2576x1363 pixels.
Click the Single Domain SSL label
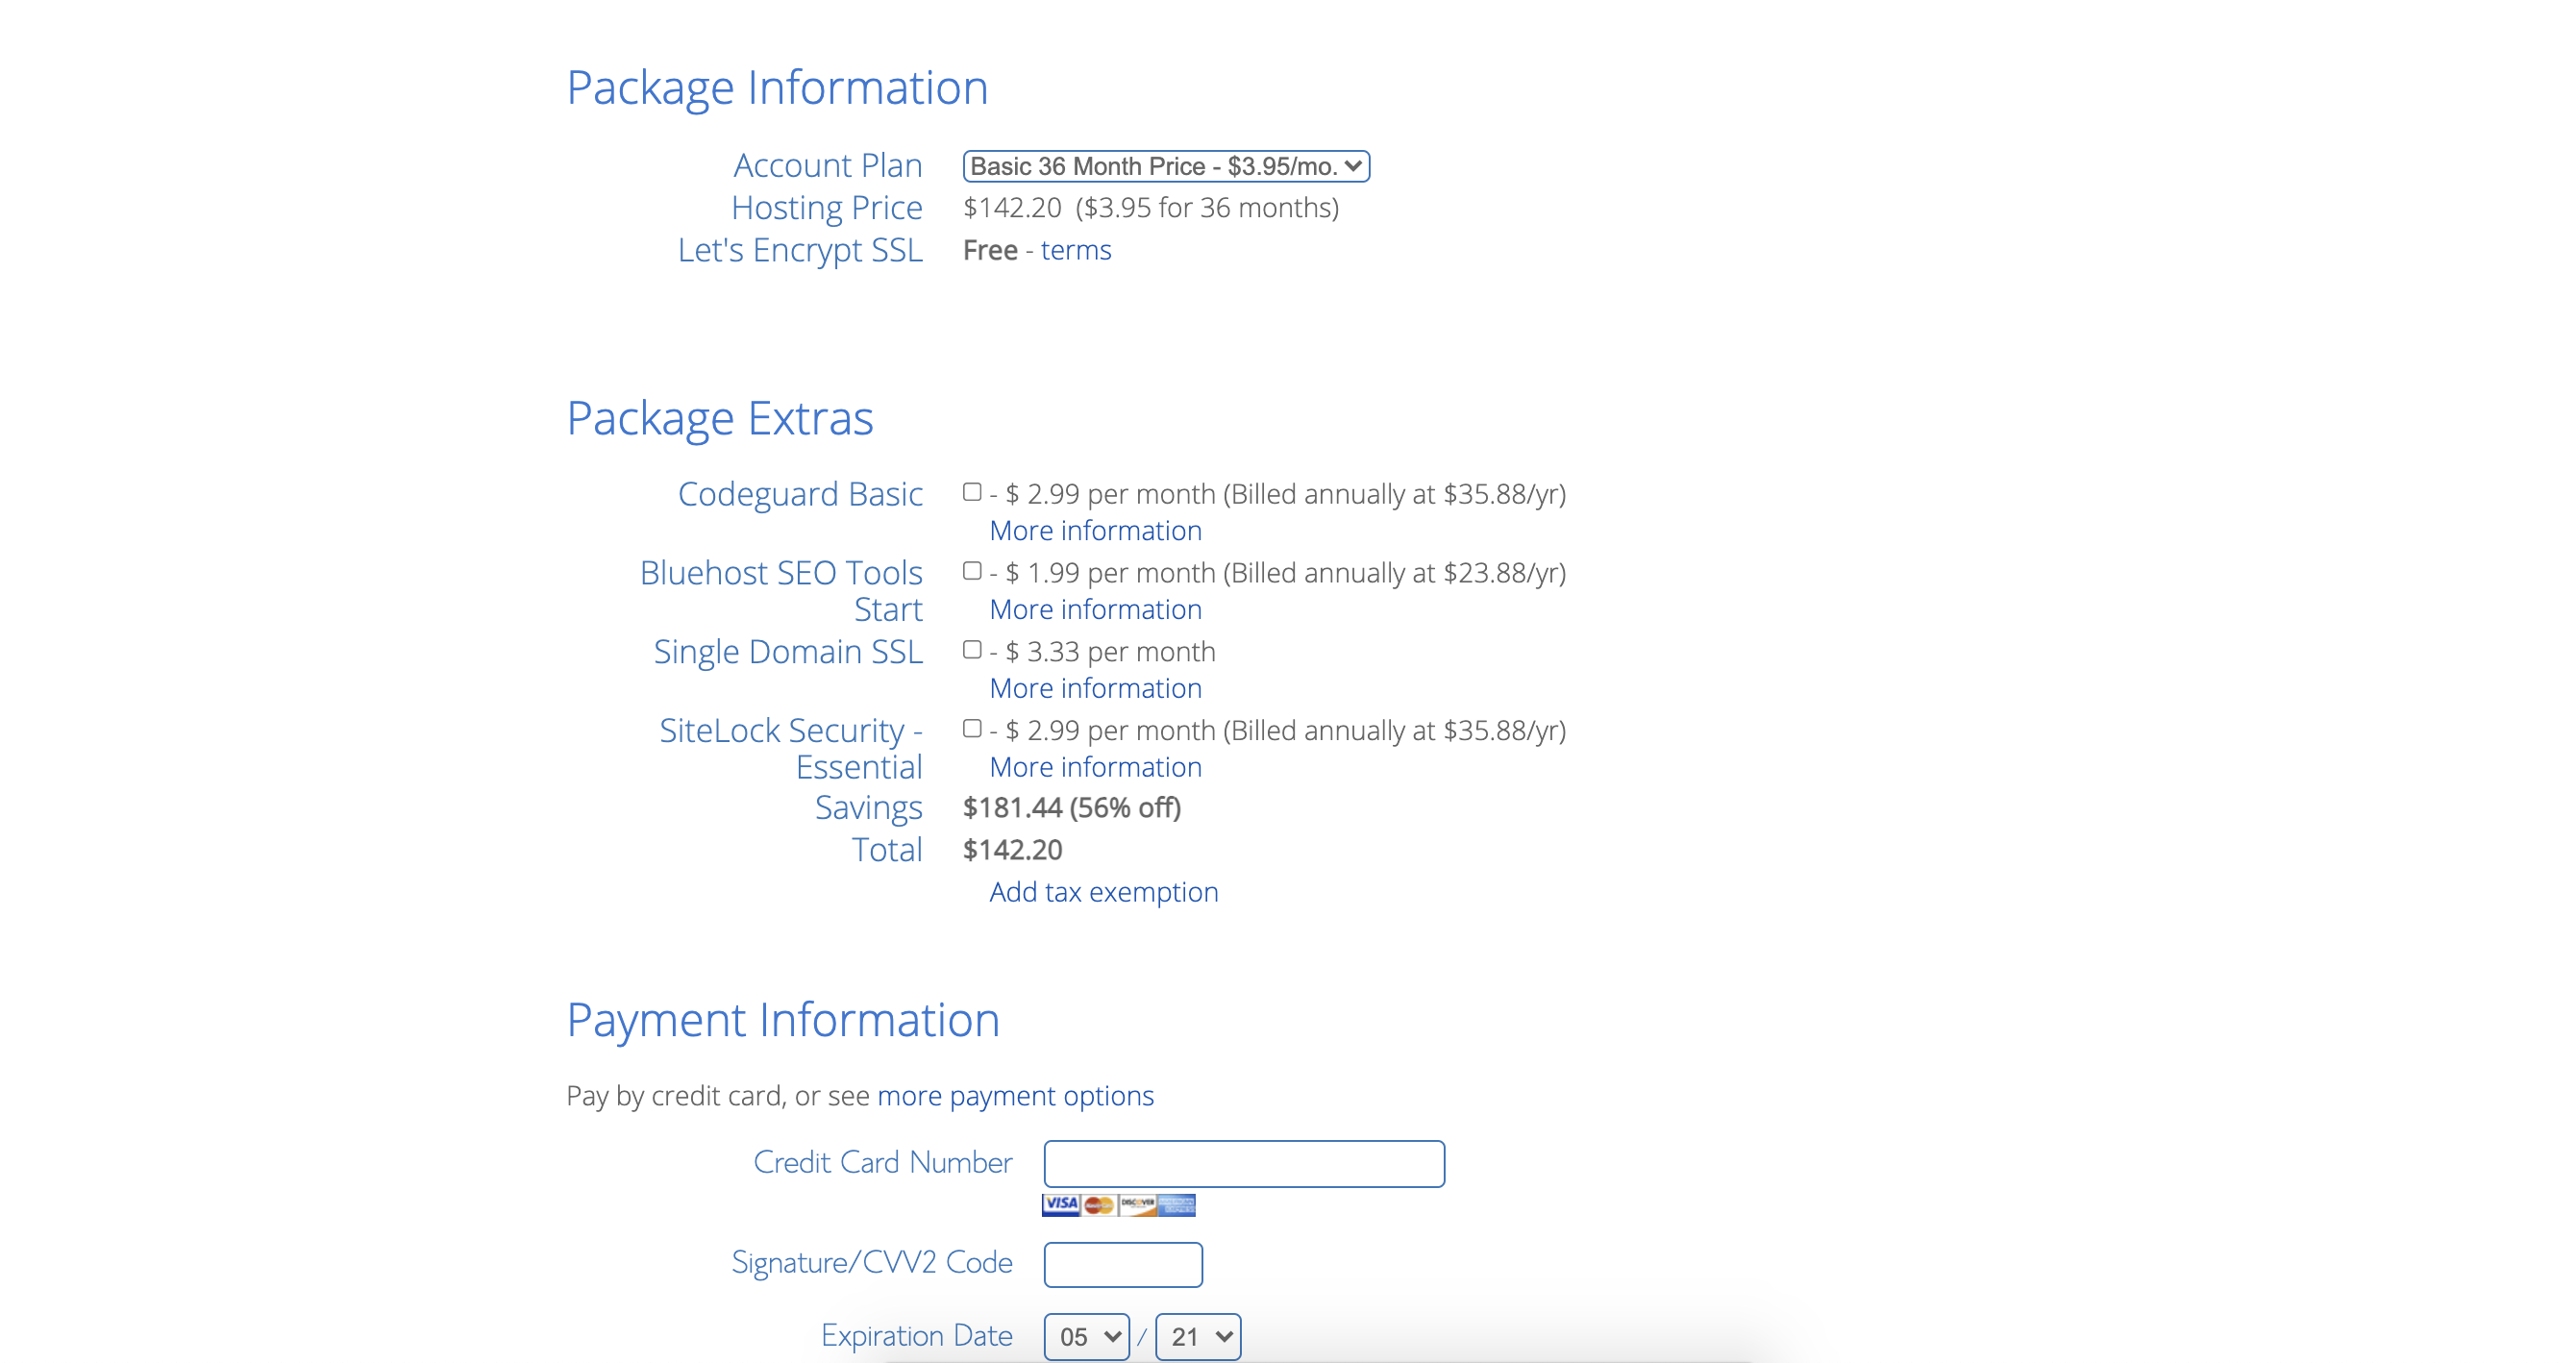pos(788,652)
